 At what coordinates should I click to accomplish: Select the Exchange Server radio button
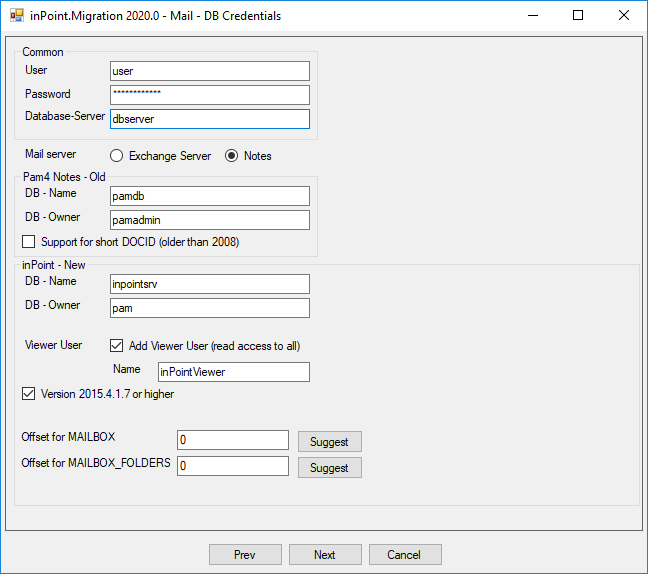(x=116, y=156)
